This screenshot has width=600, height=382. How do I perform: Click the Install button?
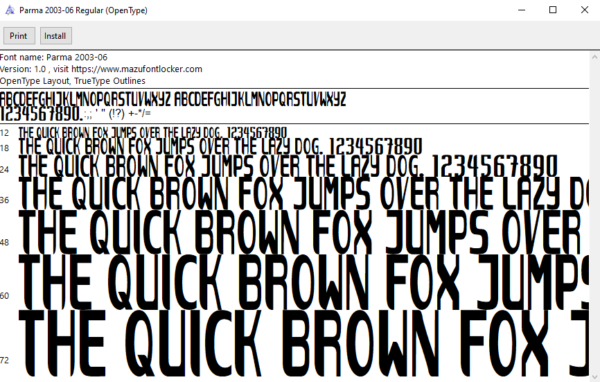55,36
